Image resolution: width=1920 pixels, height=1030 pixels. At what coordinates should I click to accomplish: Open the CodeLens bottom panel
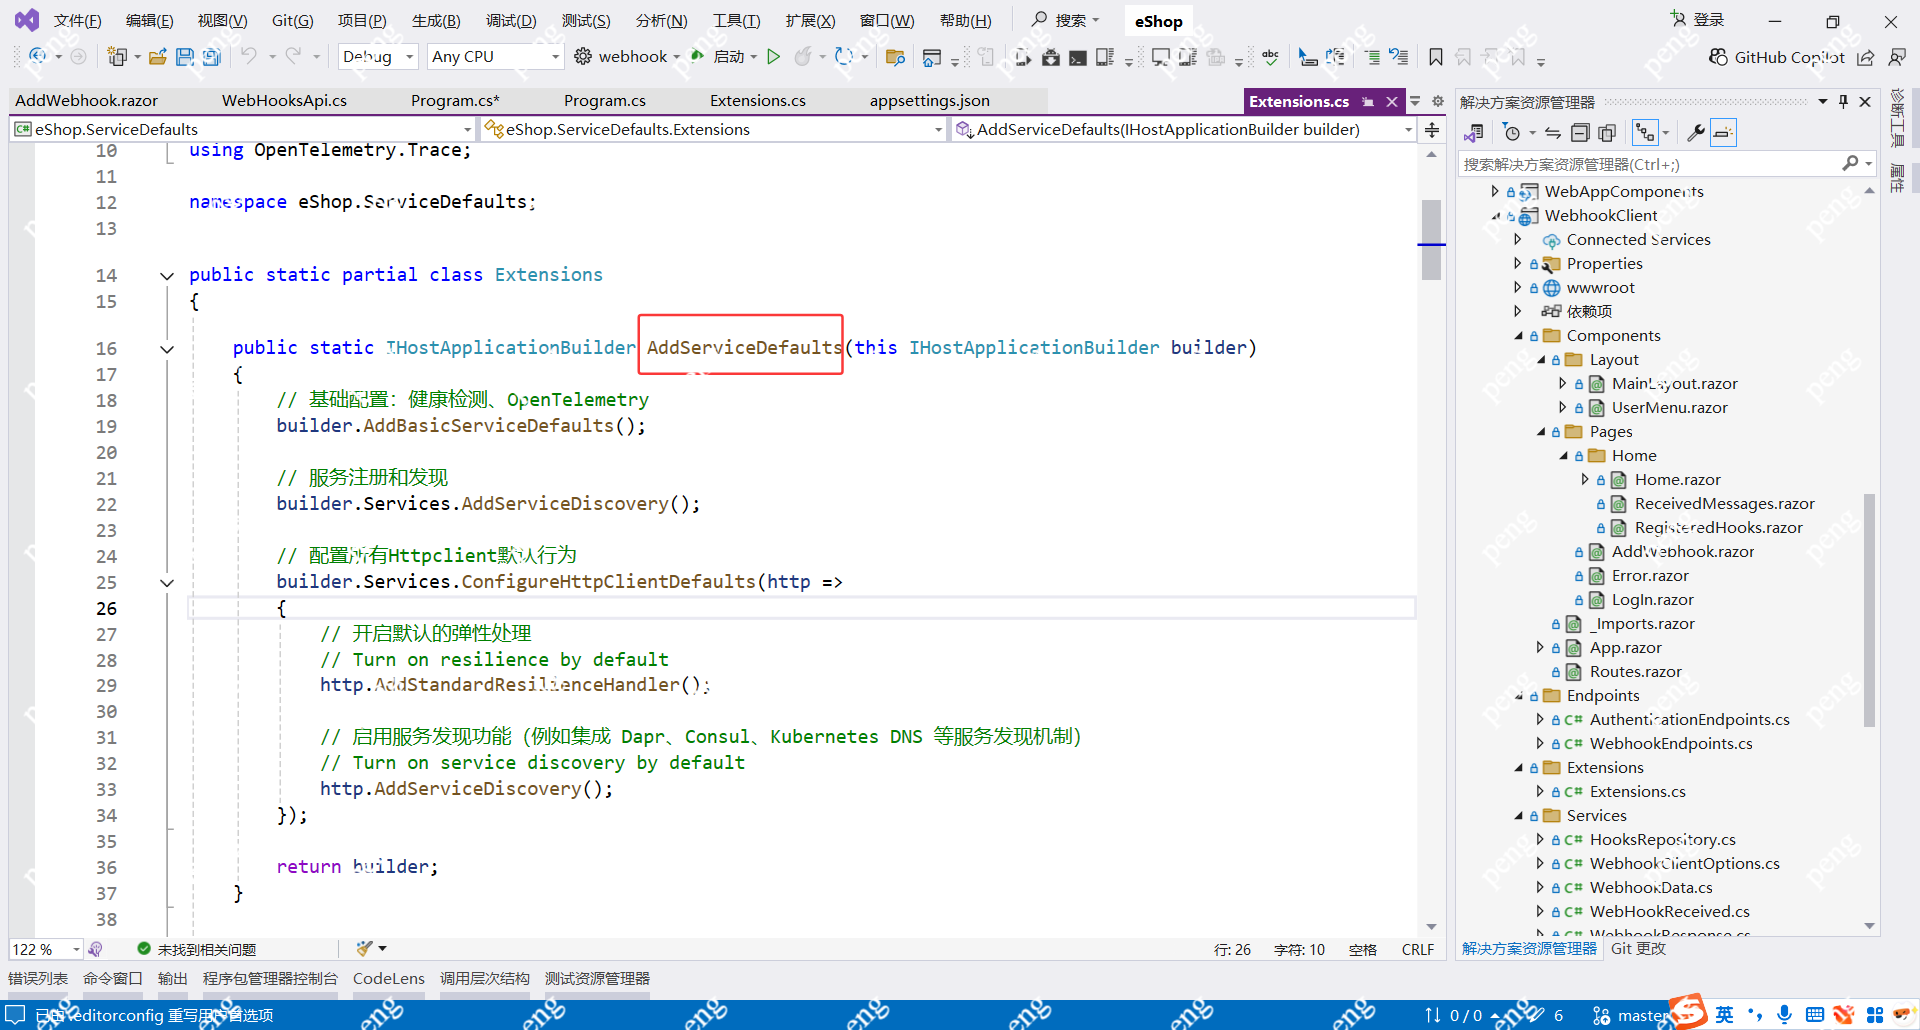point(389,978)
